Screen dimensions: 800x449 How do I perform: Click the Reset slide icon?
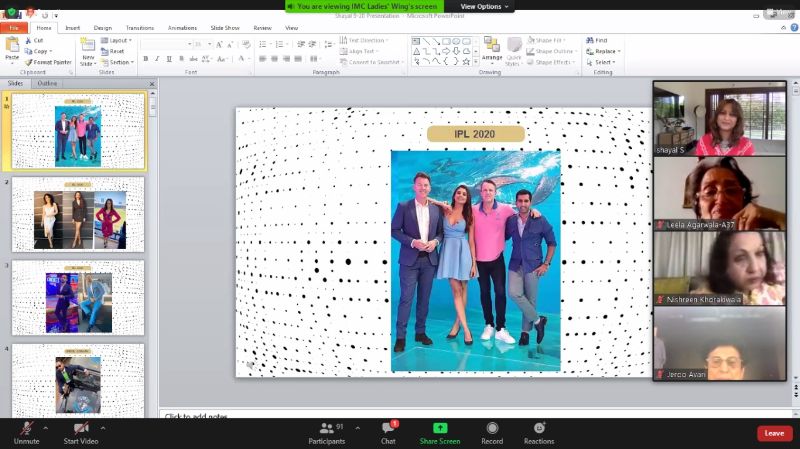click(105, 51)
